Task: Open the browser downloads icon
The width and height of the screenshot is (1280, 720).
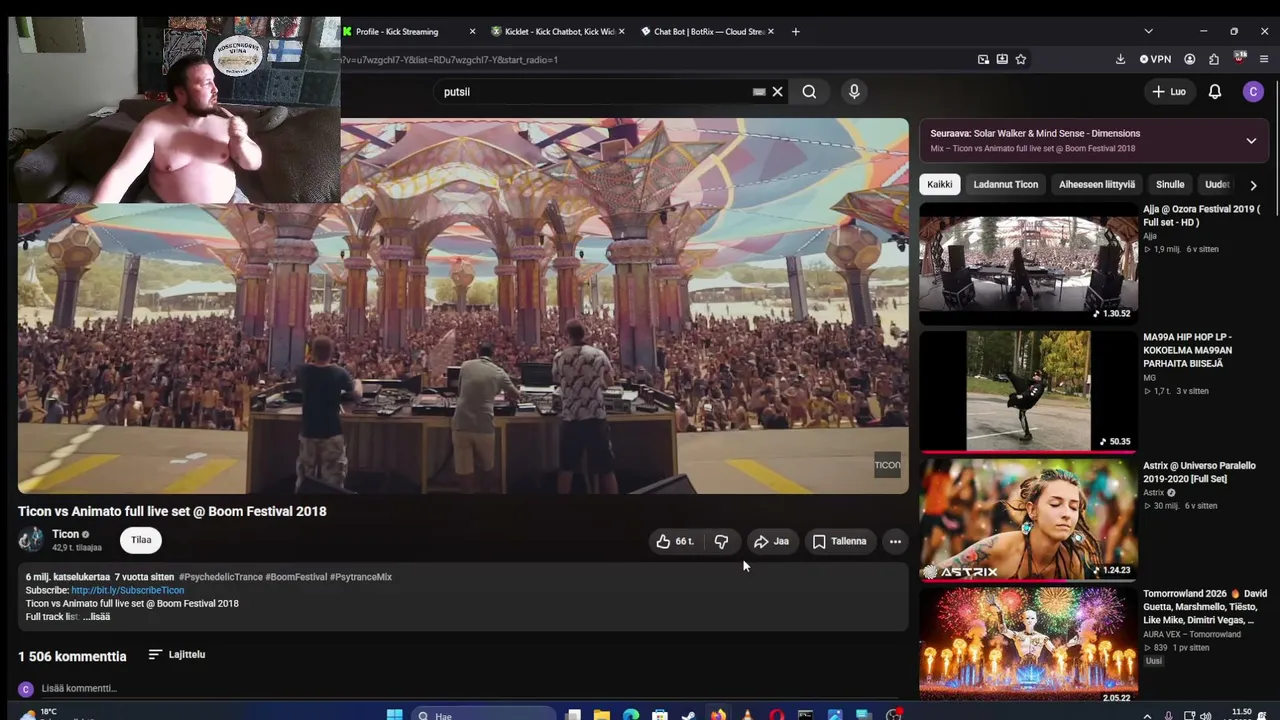Action: (x=1120, y=59)
